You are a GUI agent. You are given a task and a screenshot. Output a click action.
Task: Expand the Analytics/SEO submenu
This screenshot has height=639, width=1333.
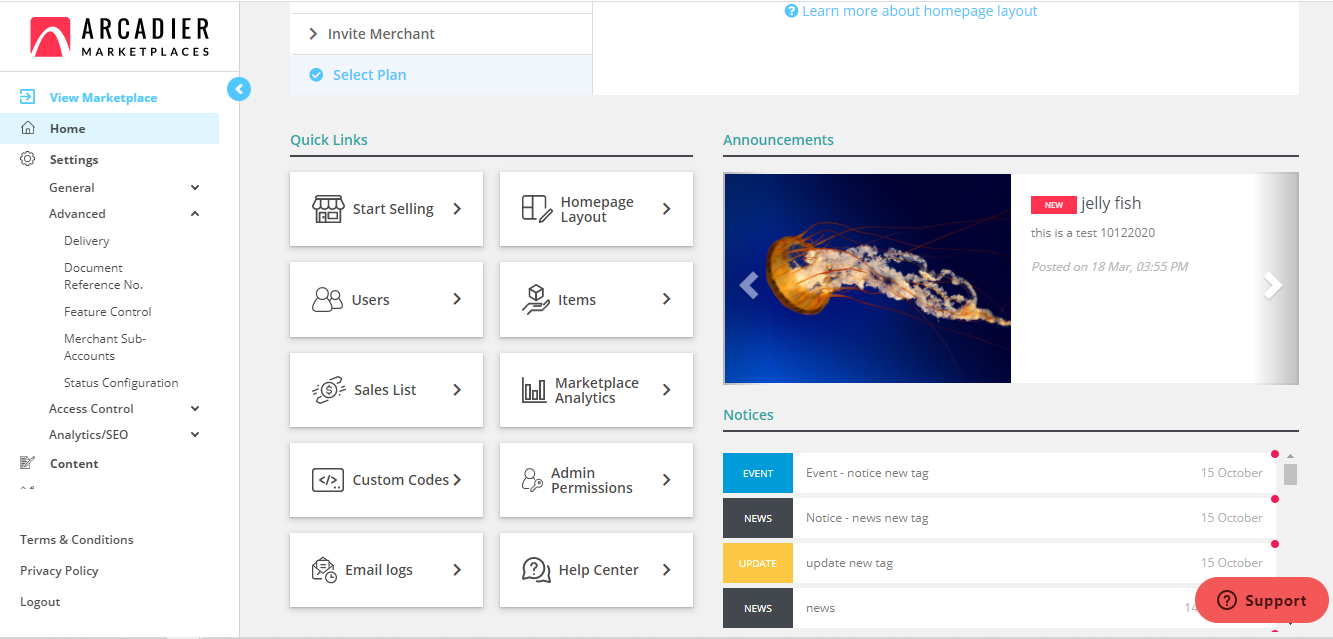click(195, 434)
